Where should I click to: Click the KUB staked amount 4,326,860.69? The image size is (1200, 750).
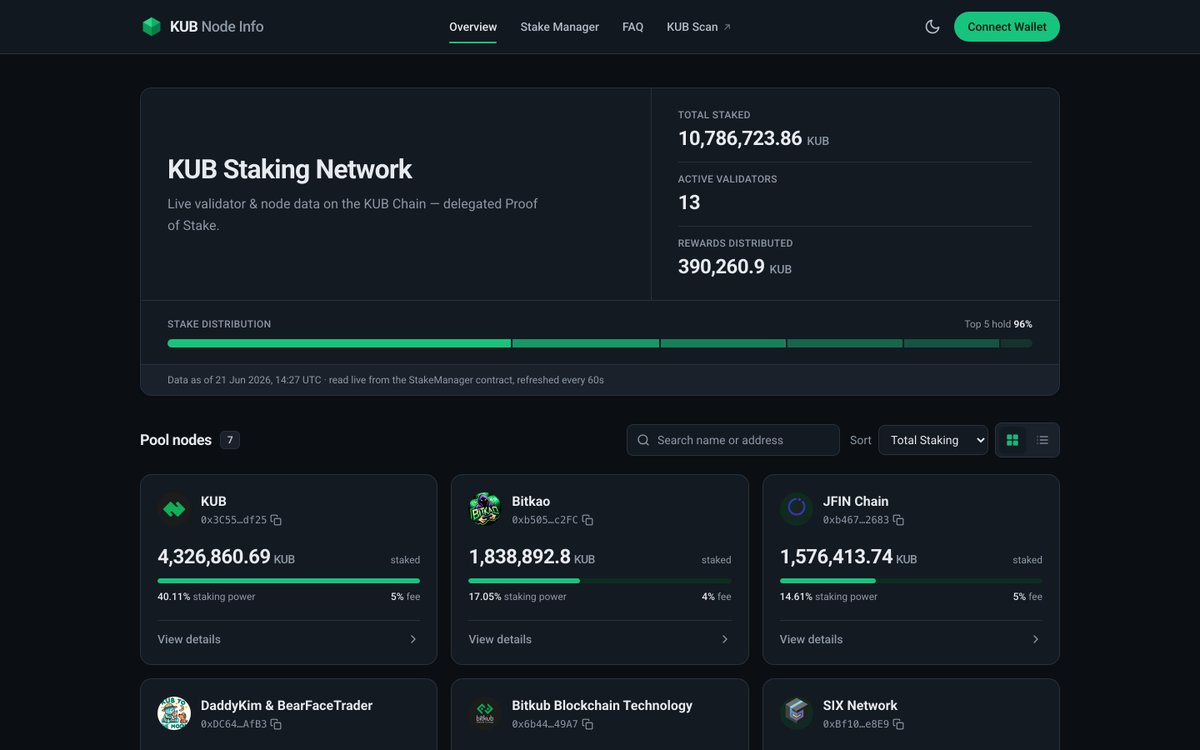214,556
